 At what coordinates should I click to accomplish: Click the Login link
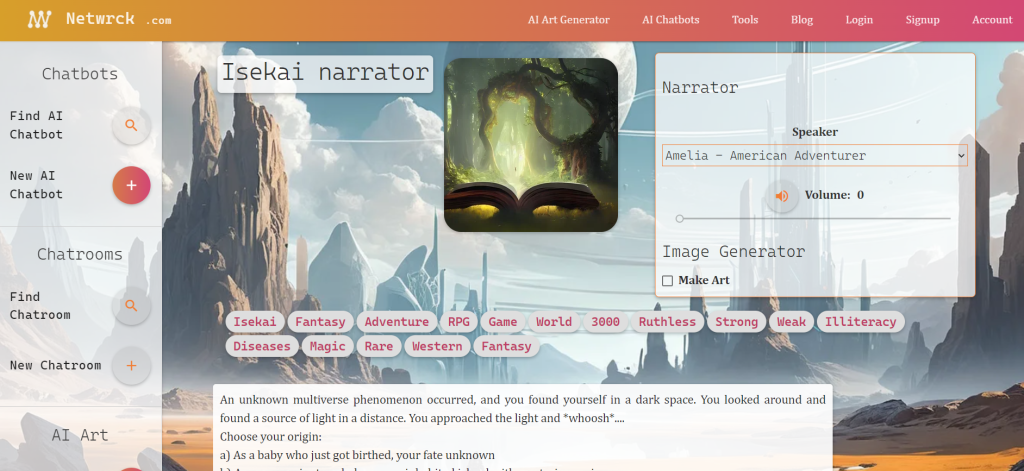[858, 20]
